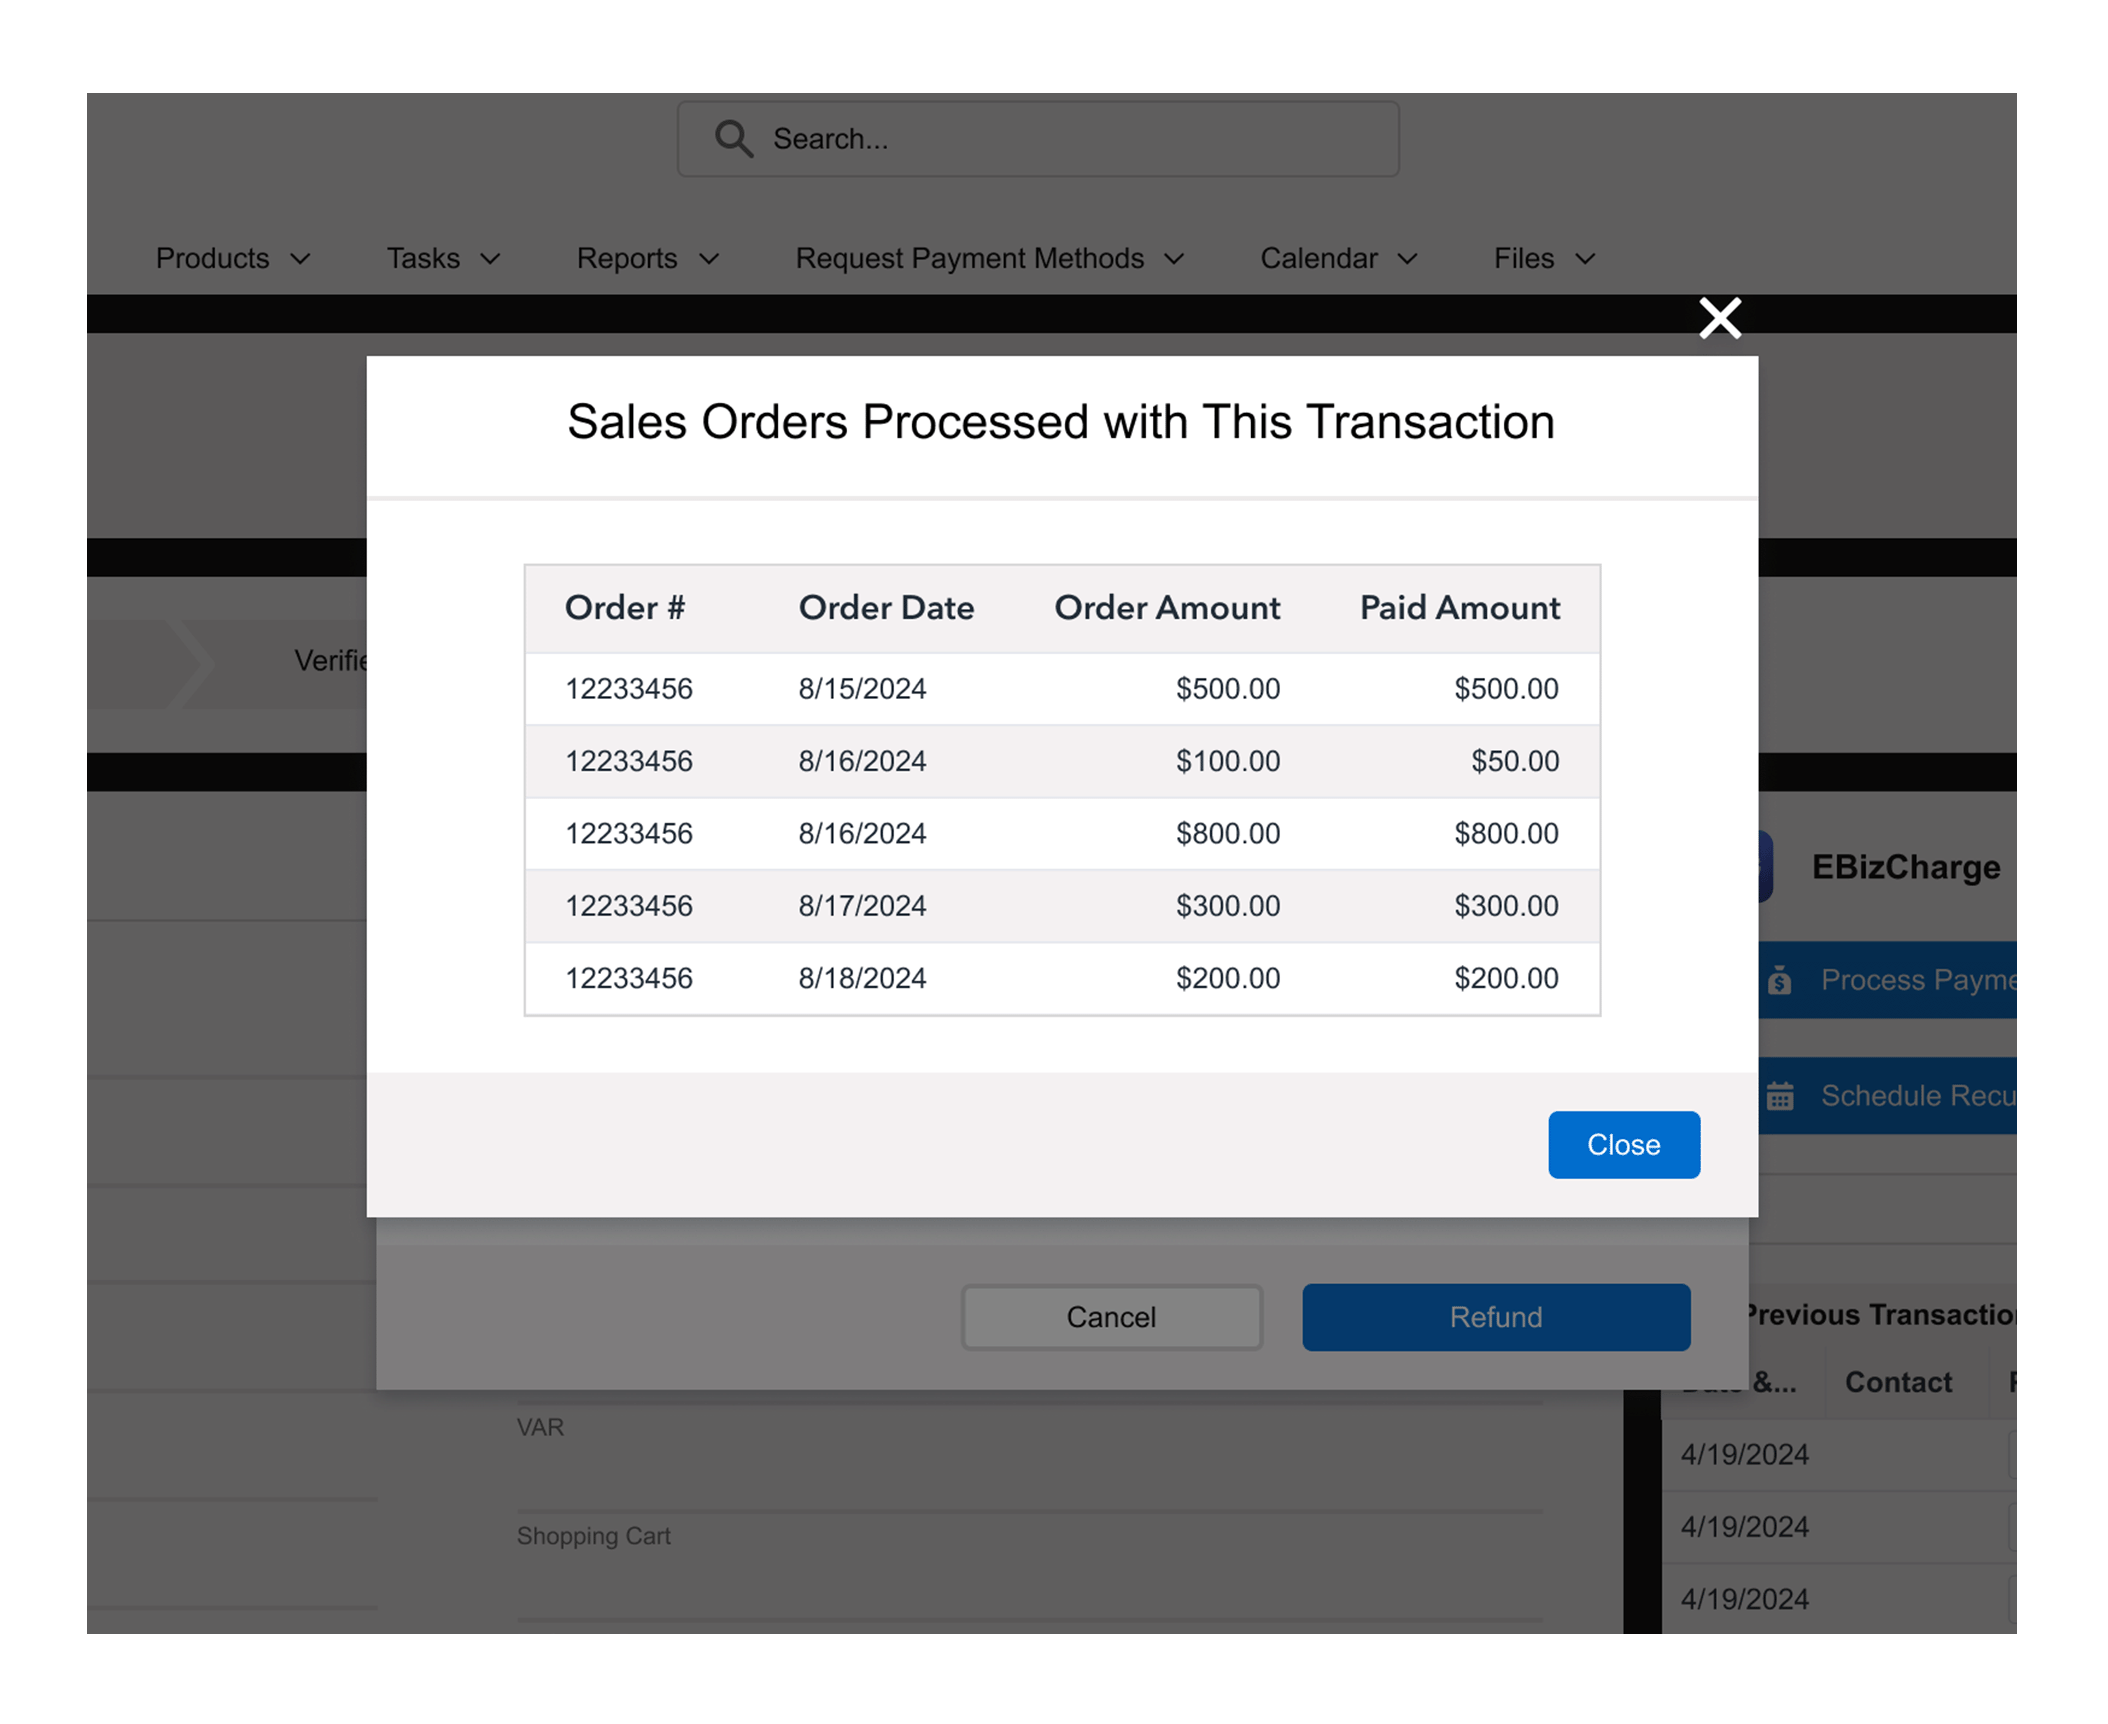This screenshot has width=2108, height=1724.
Task: Open Request Payment Methods chevron
Action: (x=1174, y=259)
